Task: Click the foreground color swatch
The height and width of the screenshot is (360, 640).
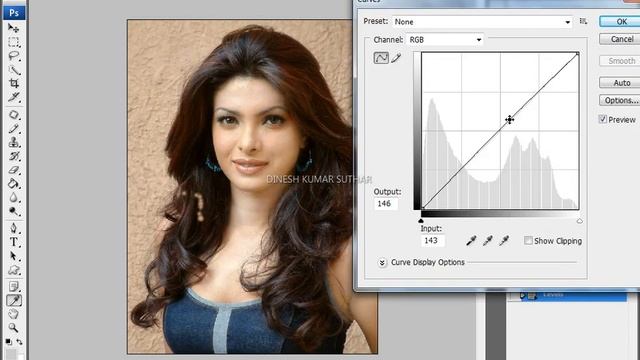Action: point(12,354)
